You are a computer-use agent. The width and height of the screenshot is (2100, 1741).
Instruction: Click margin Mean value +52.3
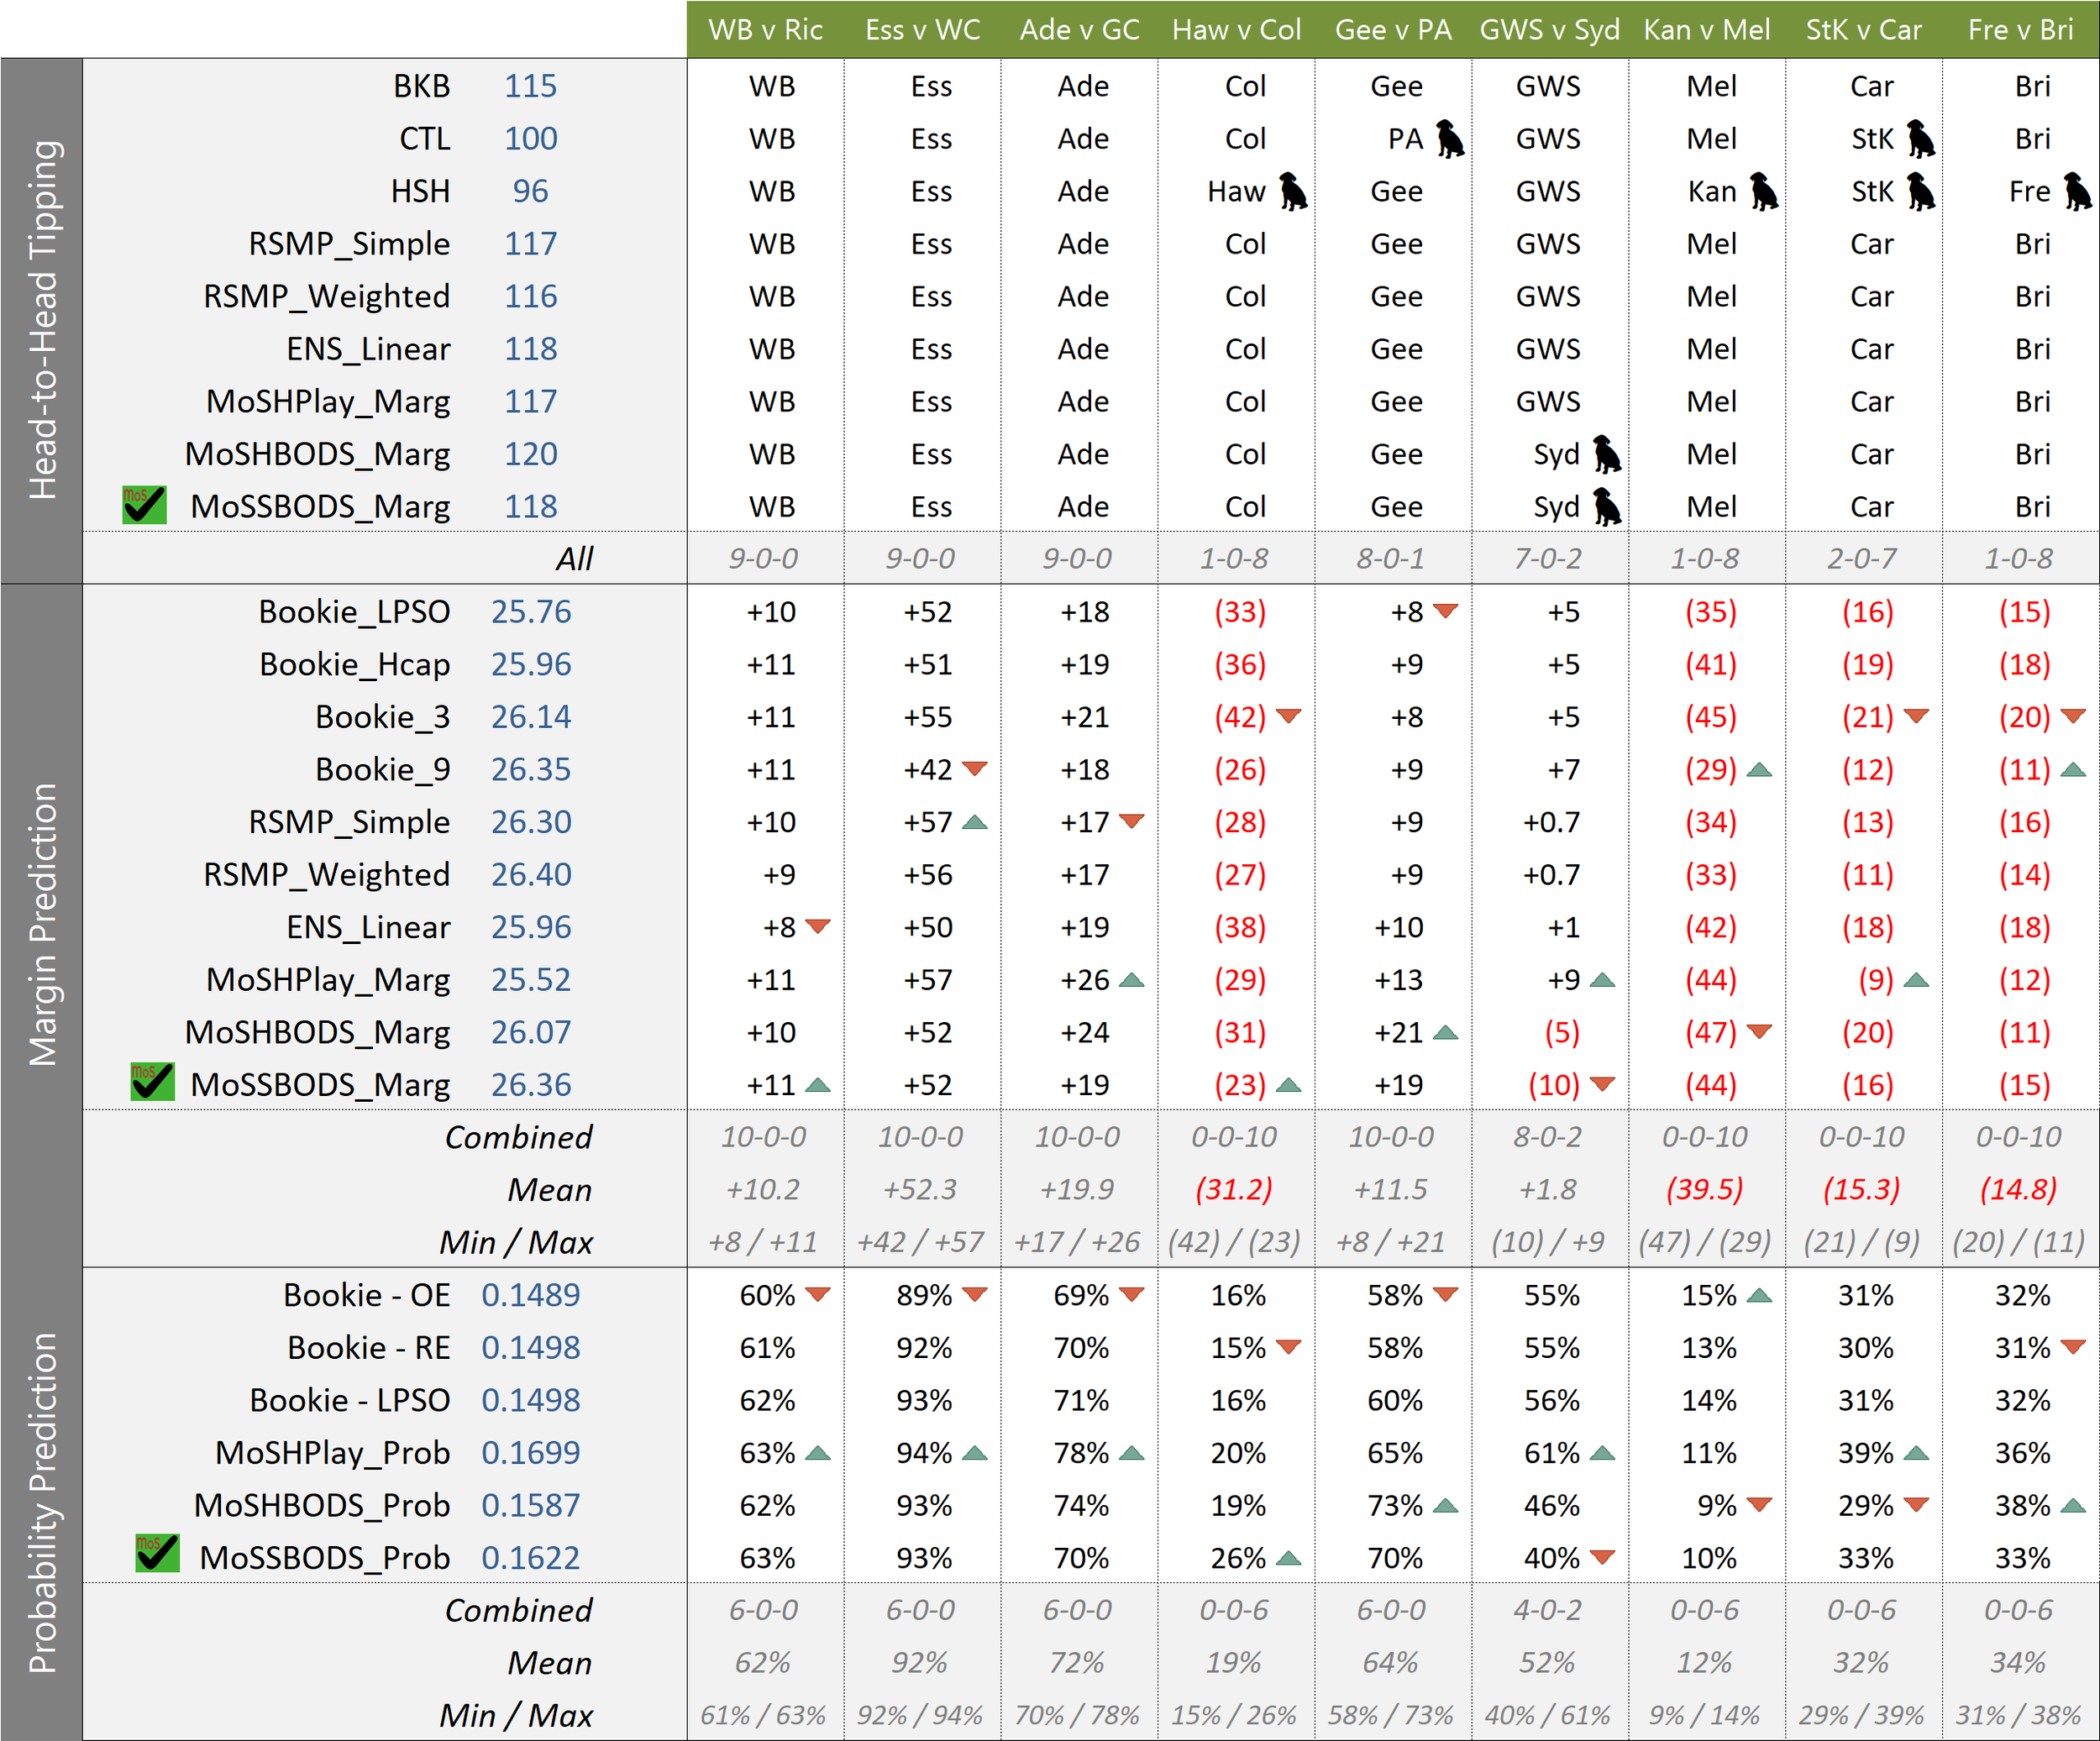[x=920, y=1190]
